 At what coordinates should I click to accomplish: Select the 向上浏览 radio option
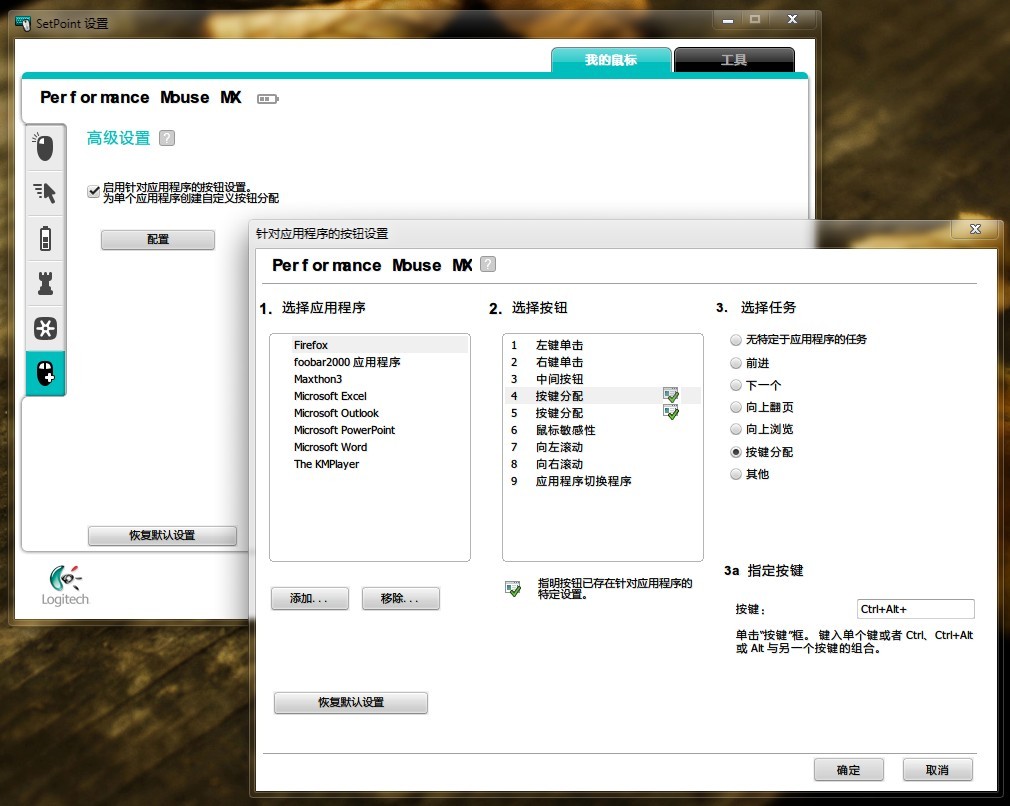point(736,429)
